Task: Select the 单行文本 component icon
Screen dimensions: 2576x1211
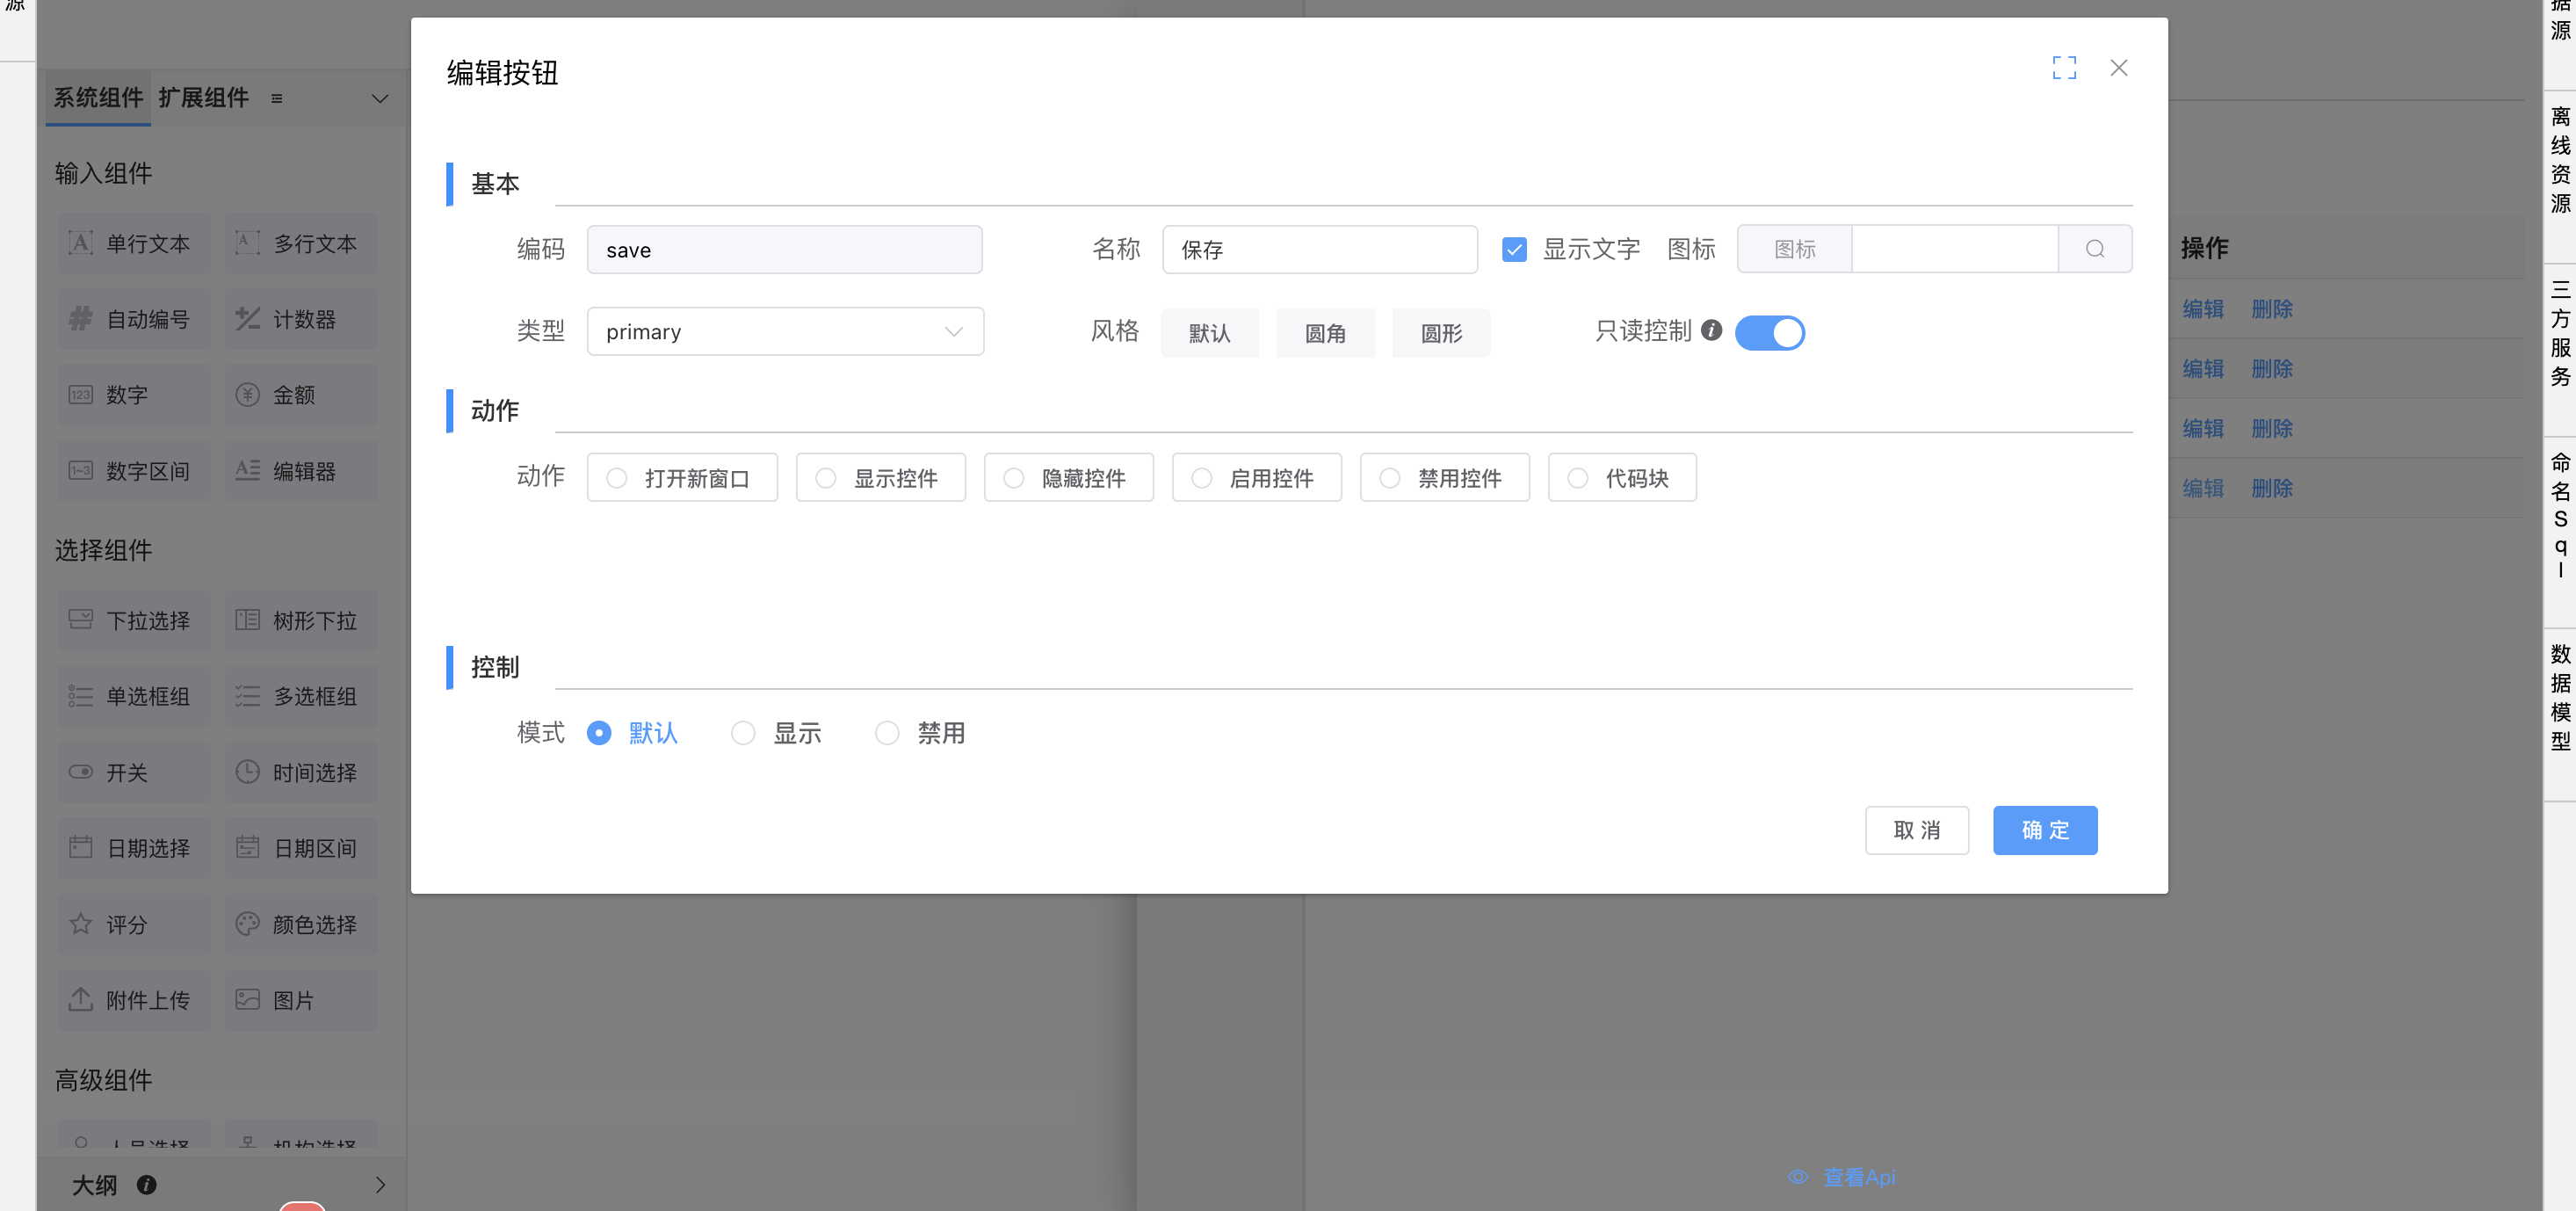Action: pos(81,243)
